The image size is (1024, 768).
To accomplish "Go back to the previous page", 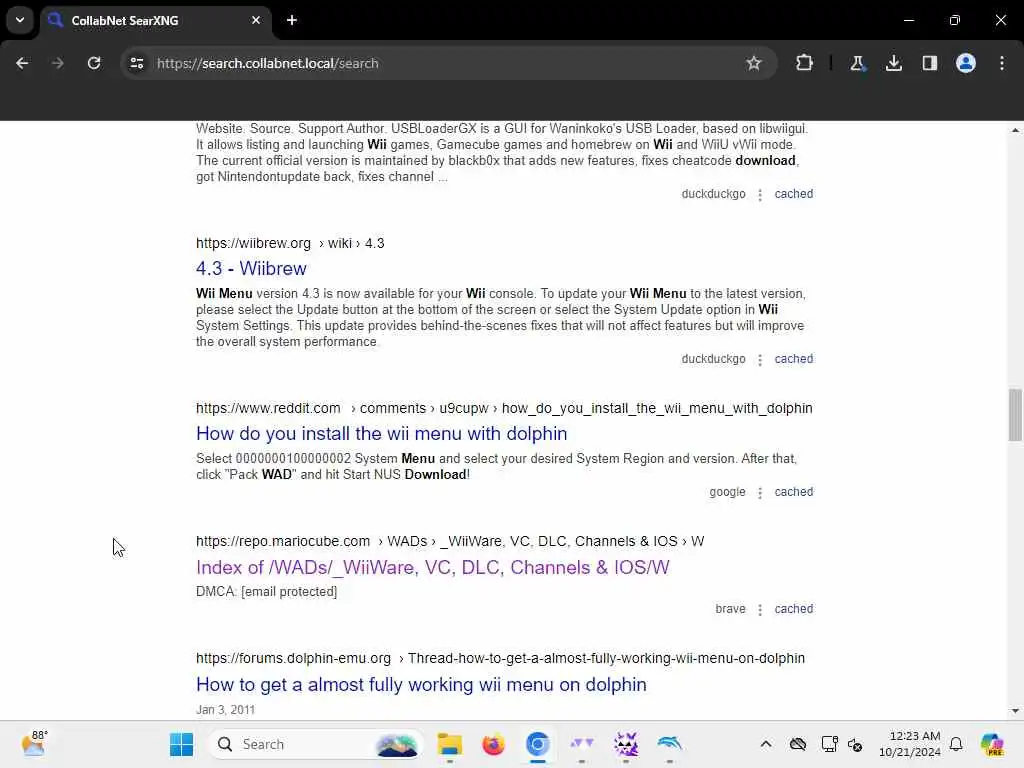I will (22, 63).
